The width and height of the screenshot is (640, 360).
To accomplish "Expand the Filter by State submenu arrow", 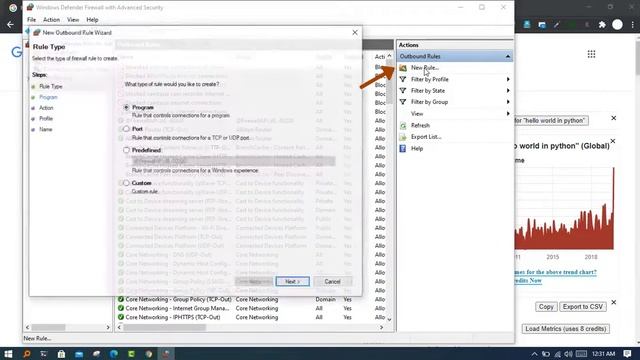I will coord(508,91).
